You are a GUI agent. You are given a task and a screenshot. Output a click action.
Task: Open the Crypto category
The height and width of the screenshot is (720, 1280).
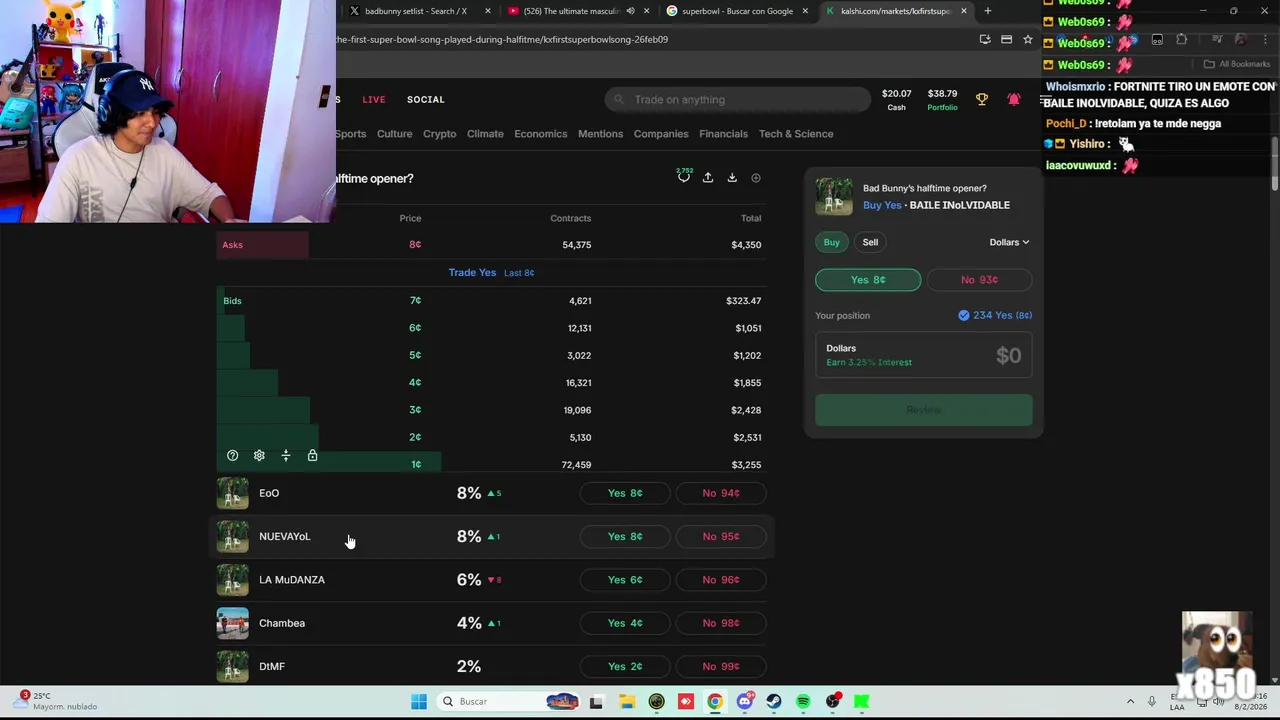pos(439,134)
